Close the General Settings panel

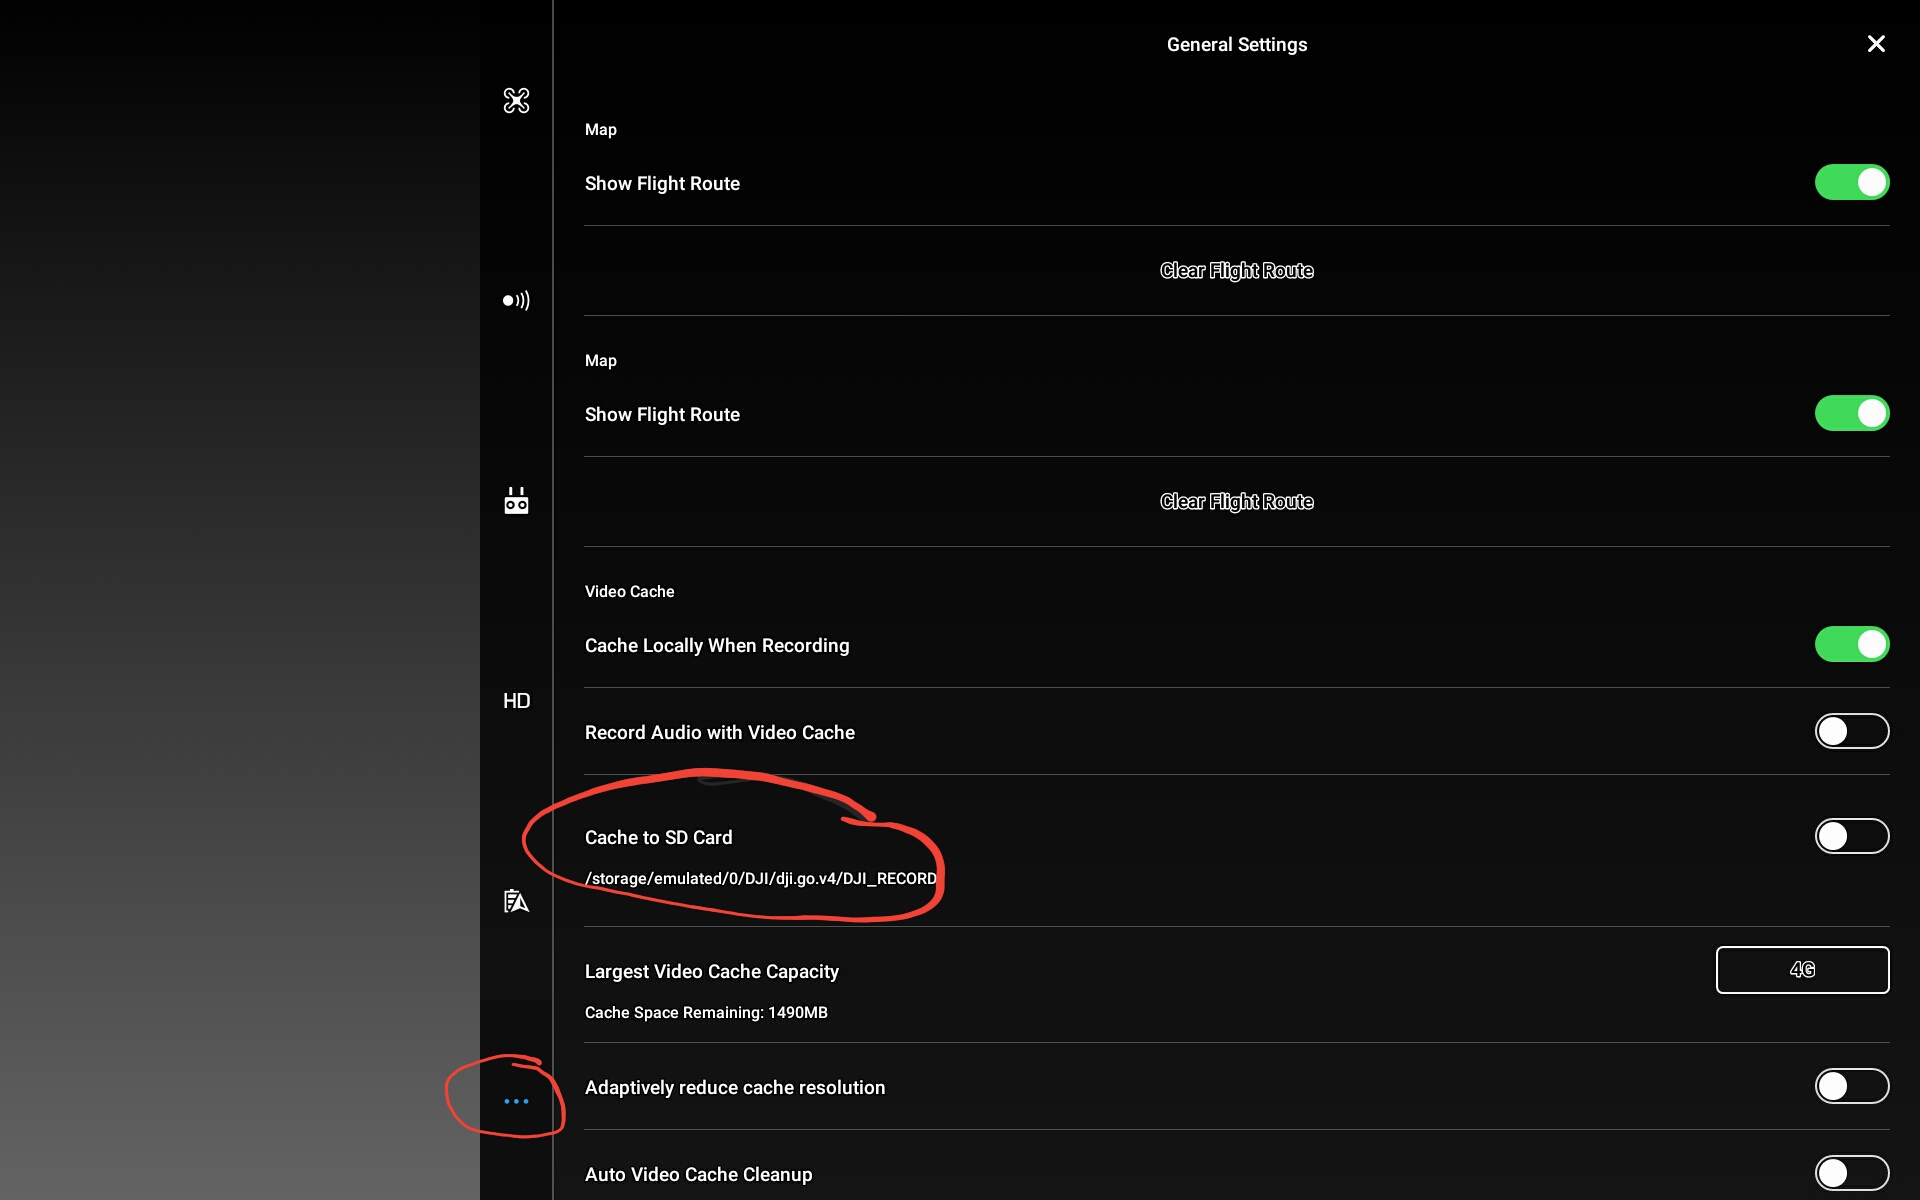coord(1876,44)
